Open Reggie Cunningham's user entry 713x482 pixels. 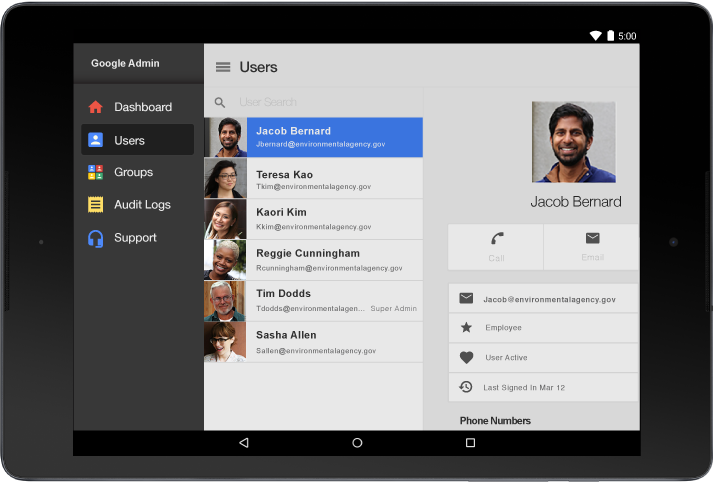pos(313,260)
